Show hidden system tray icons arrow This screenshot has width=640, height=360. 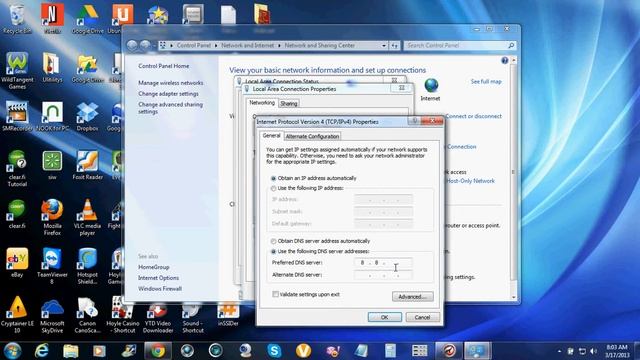click(x=559, y=351)
